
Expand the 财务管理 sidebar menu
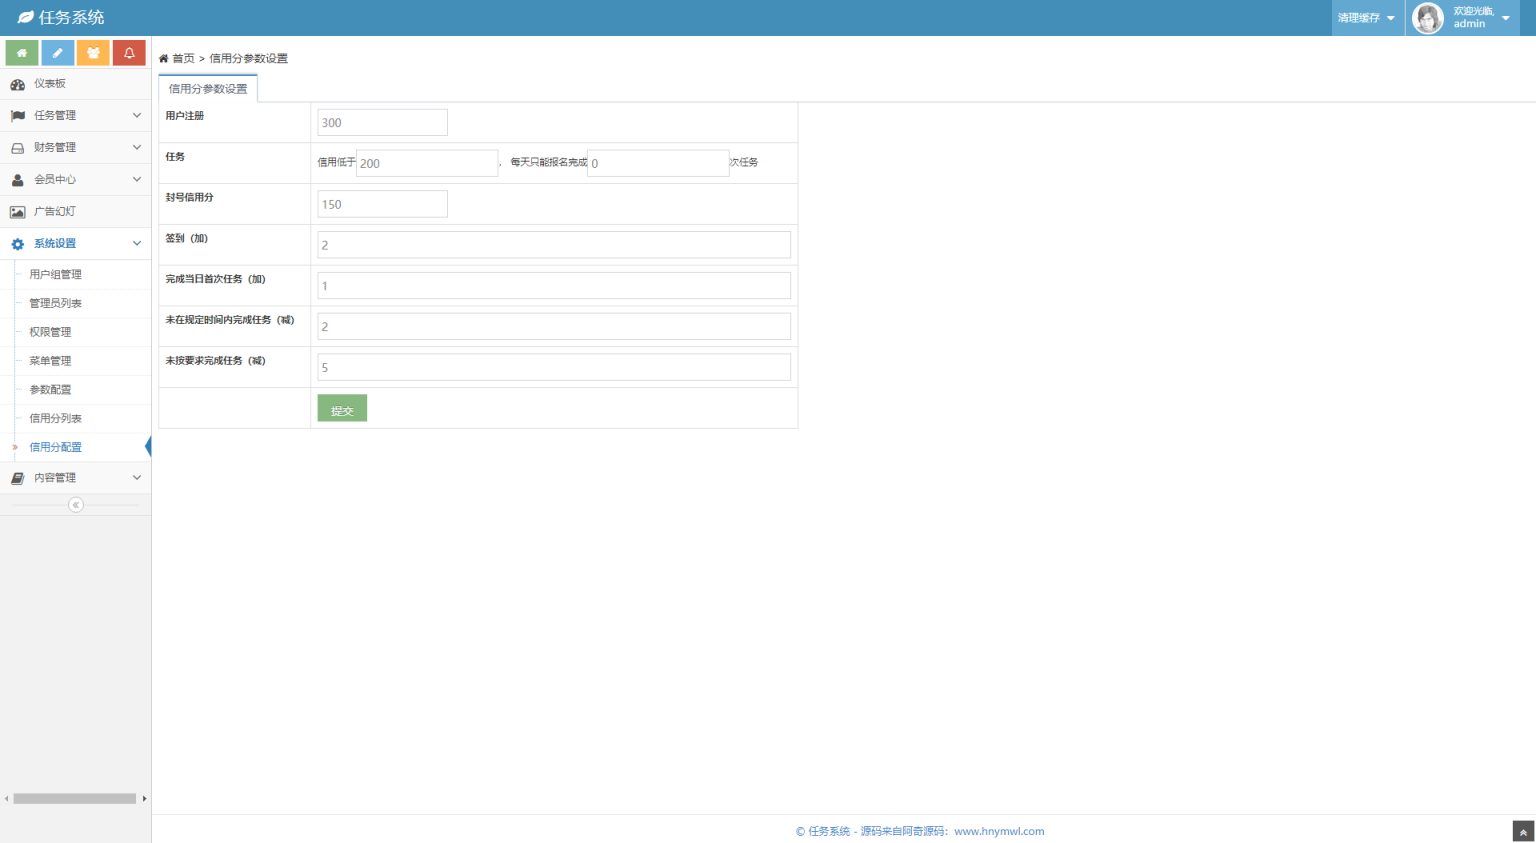(75, 148)
